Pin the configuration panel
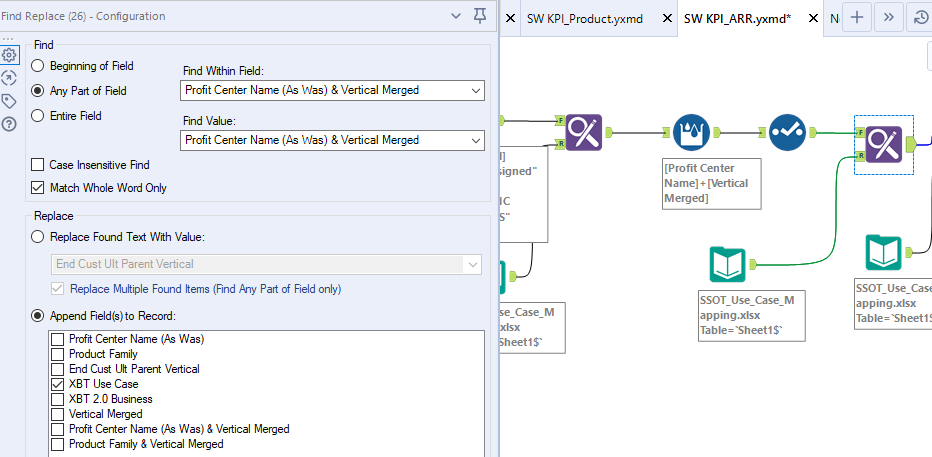The width and height of the screenshot is (932, 457). coord(480,16)
